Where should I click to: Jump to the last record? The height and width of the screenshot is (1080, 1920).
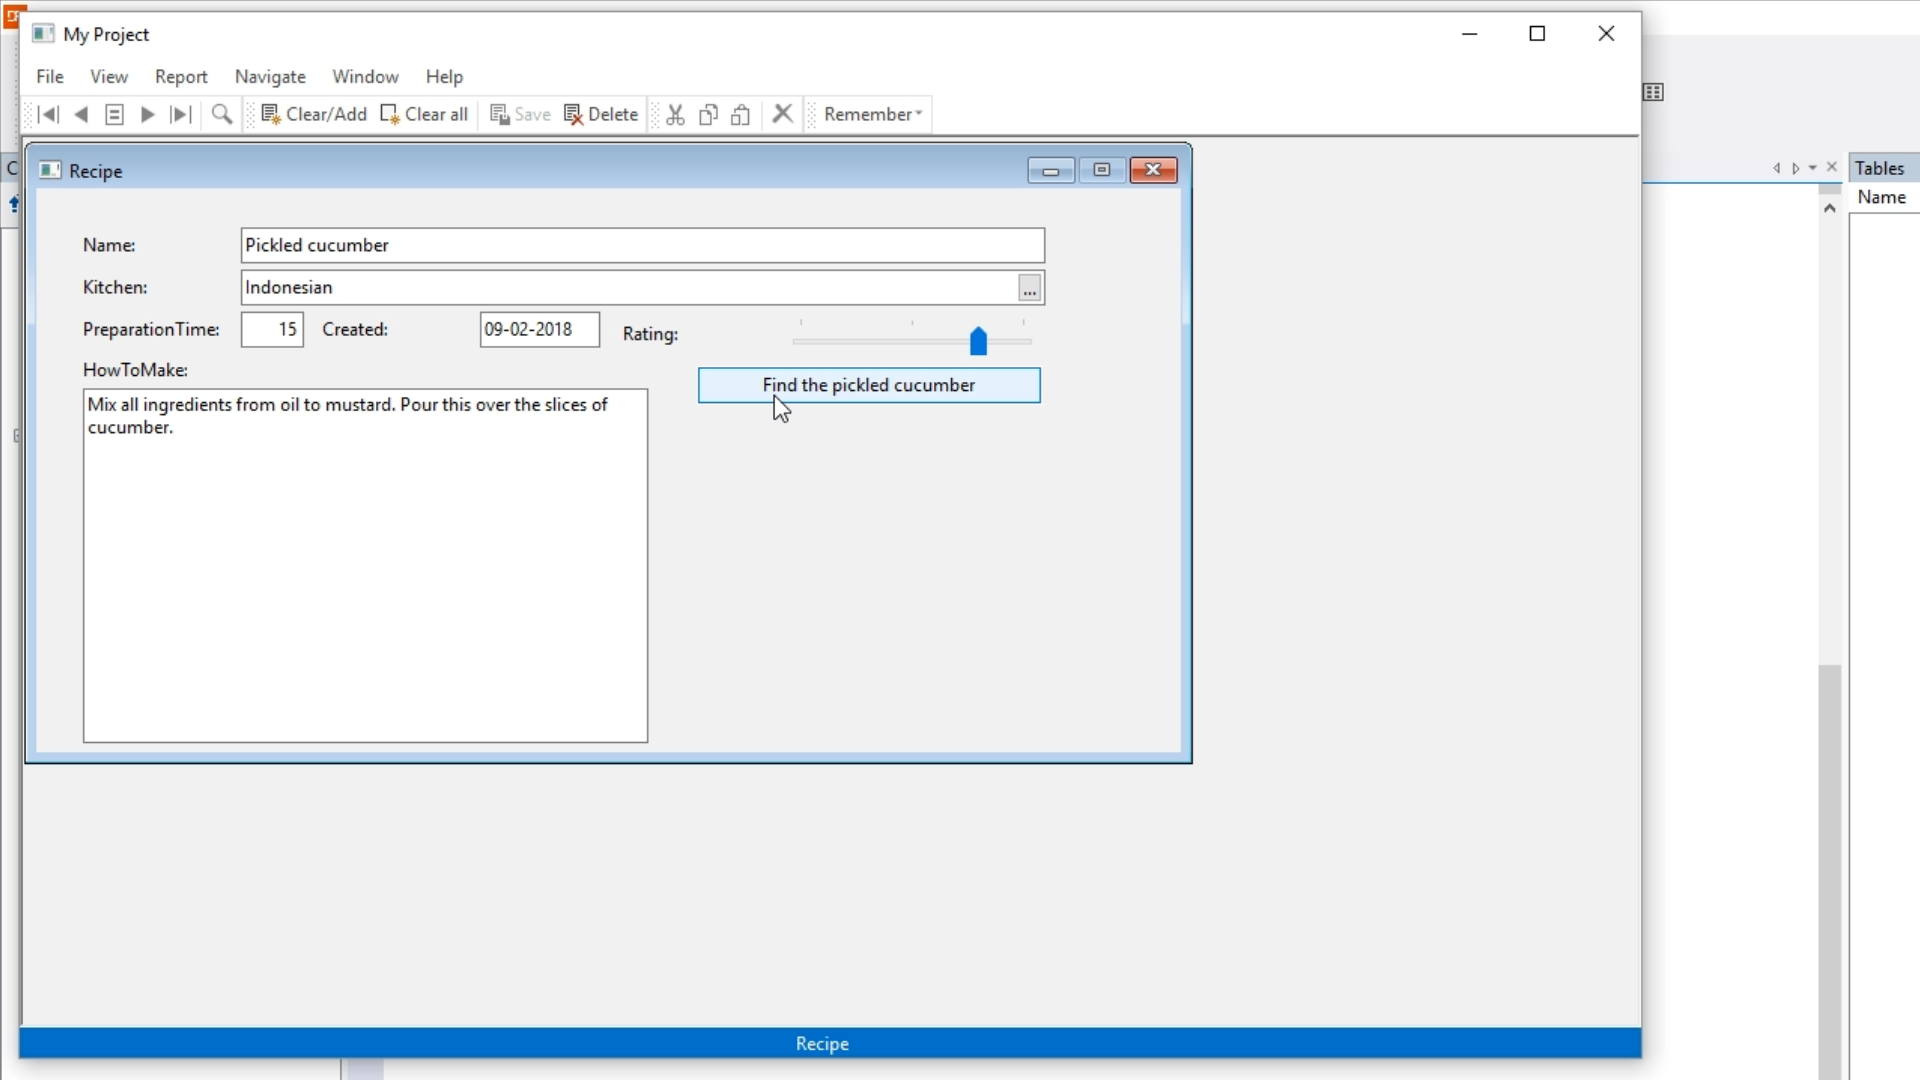181,114
